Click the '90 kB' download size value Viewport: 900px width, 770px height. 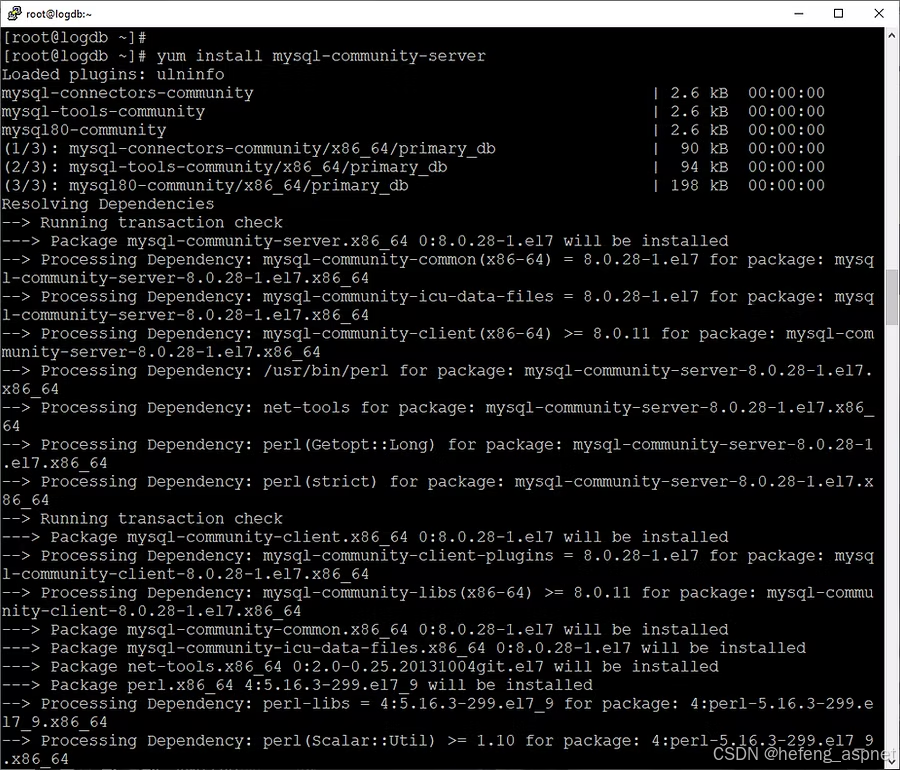click(704, 149)
